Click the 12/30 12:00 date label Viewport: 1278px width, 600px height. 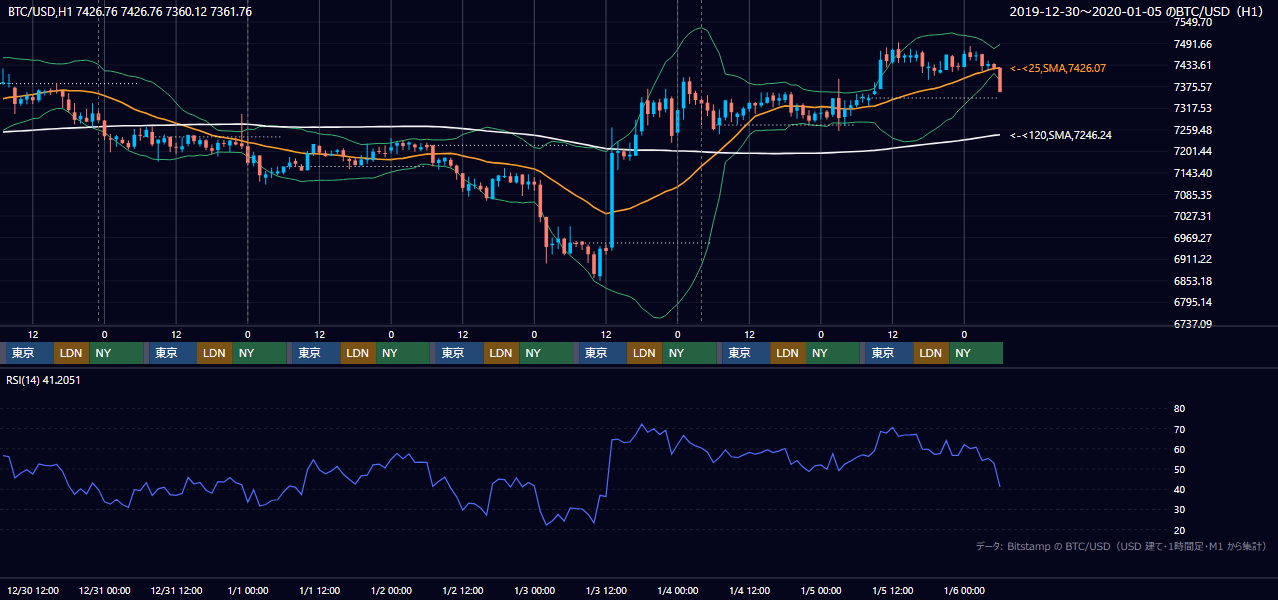(x=33, y=591)
